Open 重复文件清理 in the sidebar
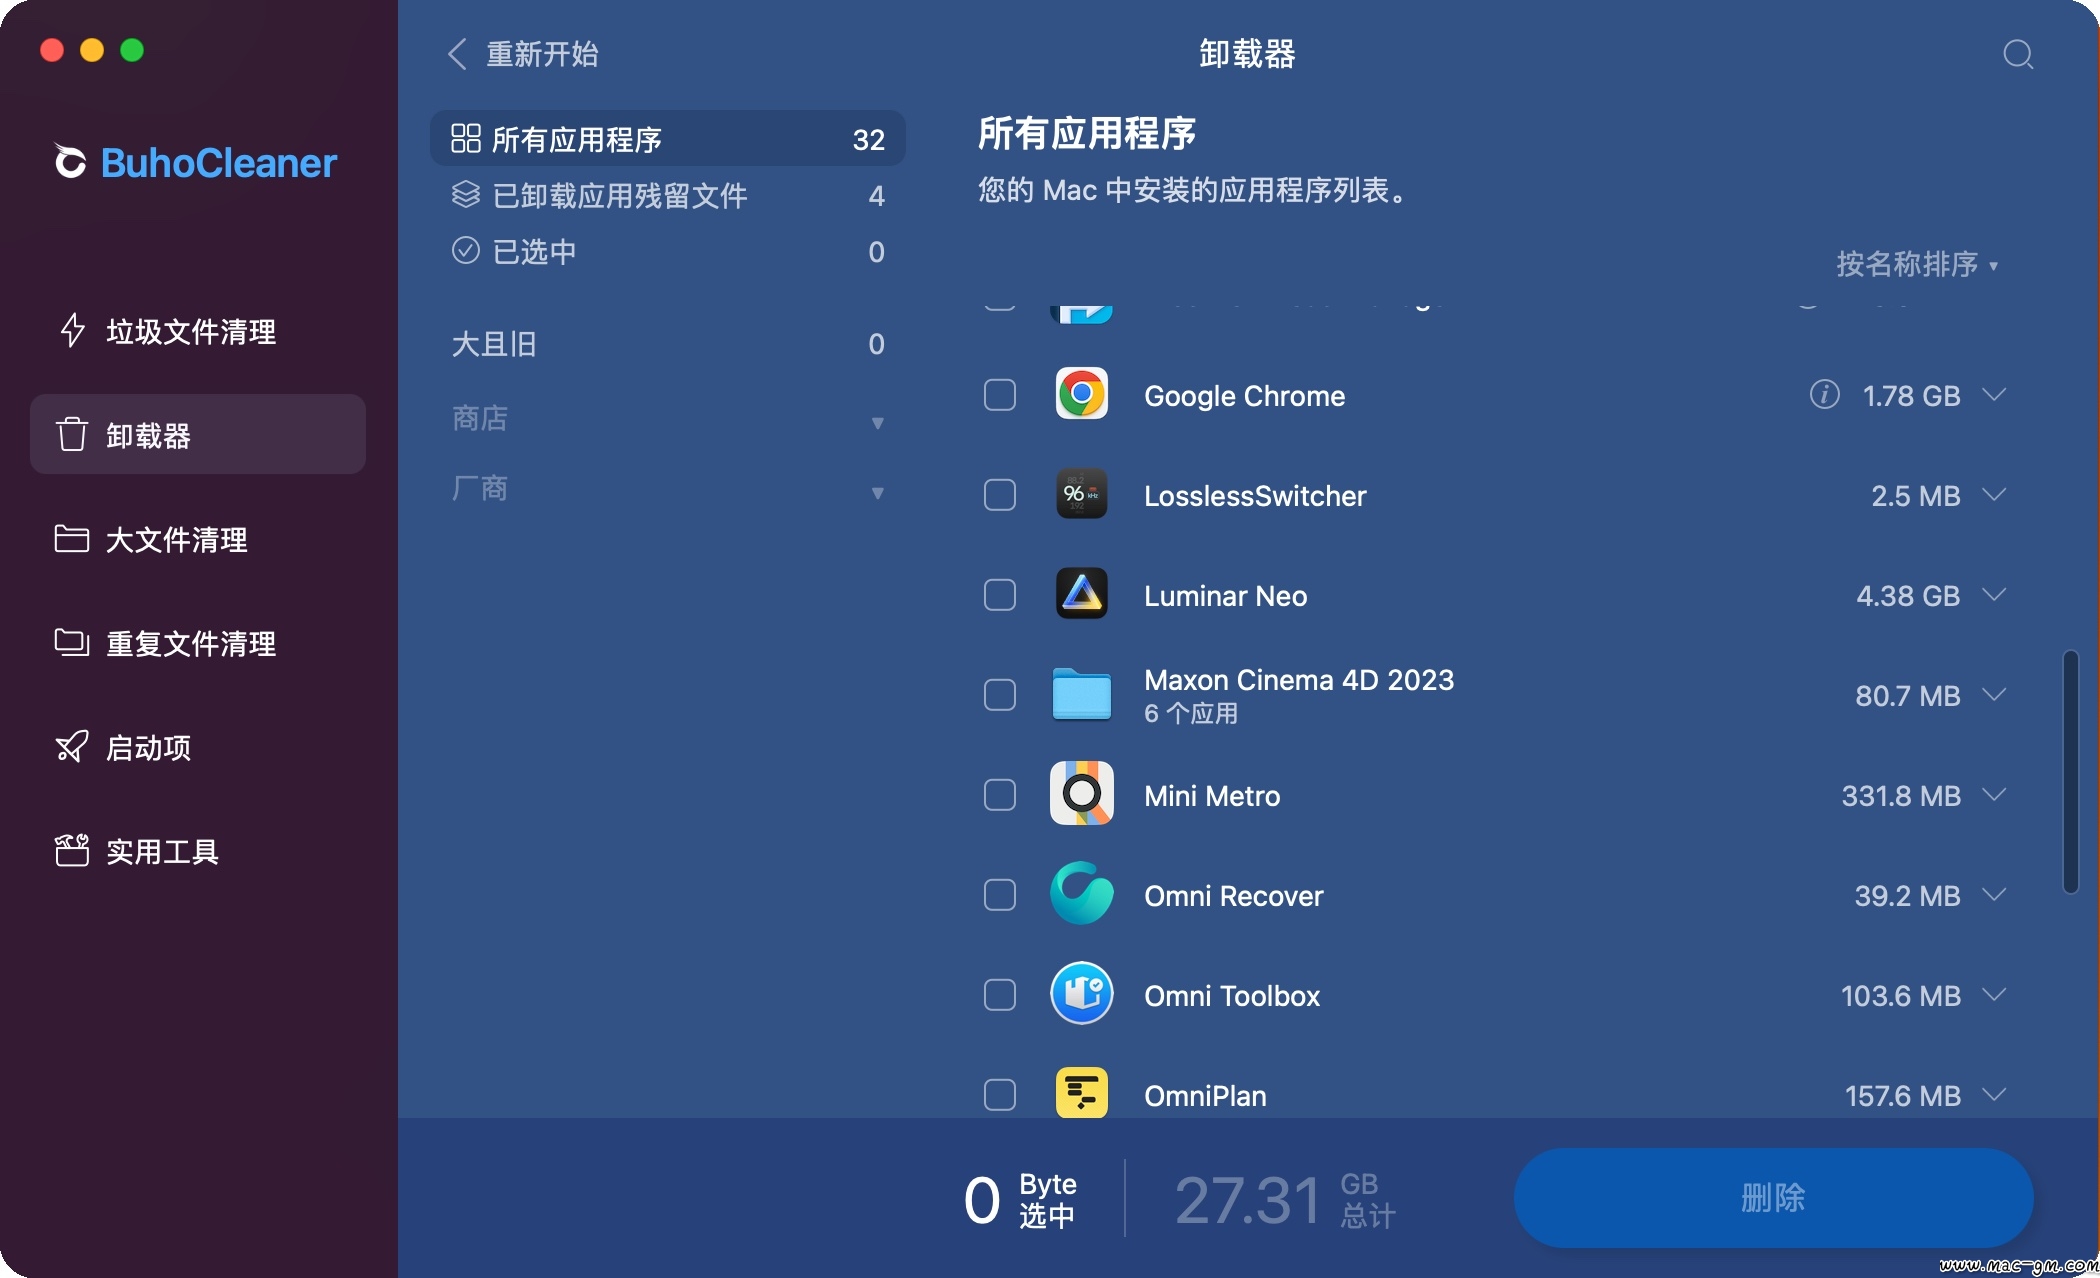 click(x=198, y=642)
